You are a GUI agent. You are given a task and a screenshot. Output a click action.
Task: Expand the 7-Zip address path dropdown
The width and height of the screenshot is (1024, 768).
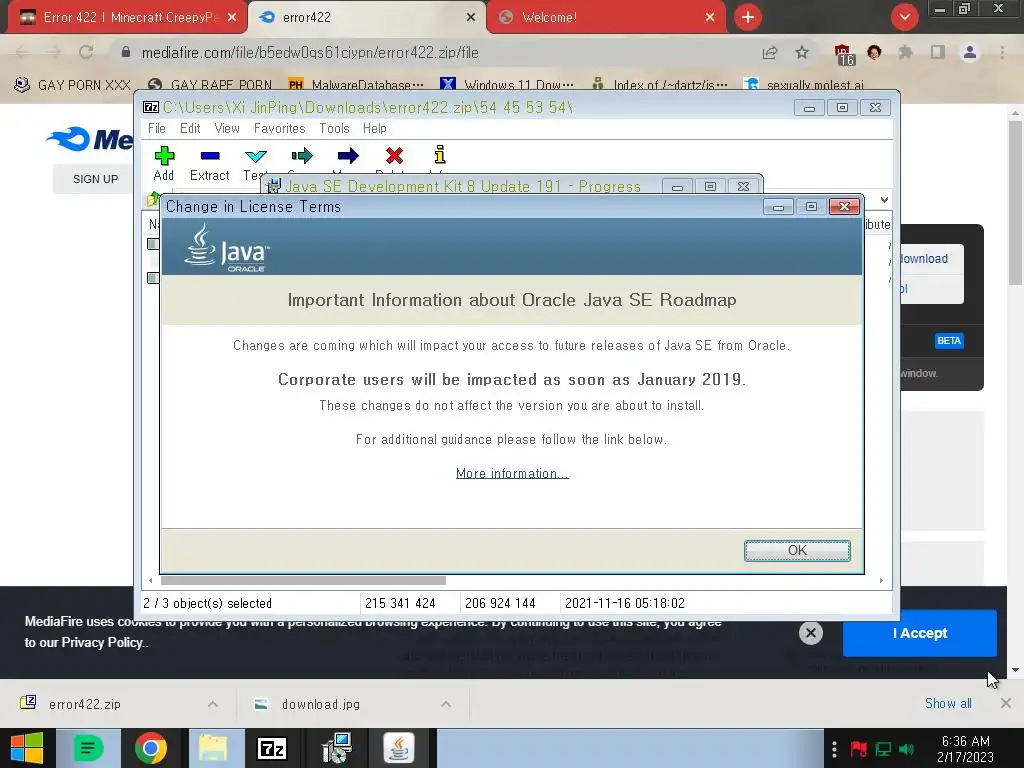pos(884,200)
